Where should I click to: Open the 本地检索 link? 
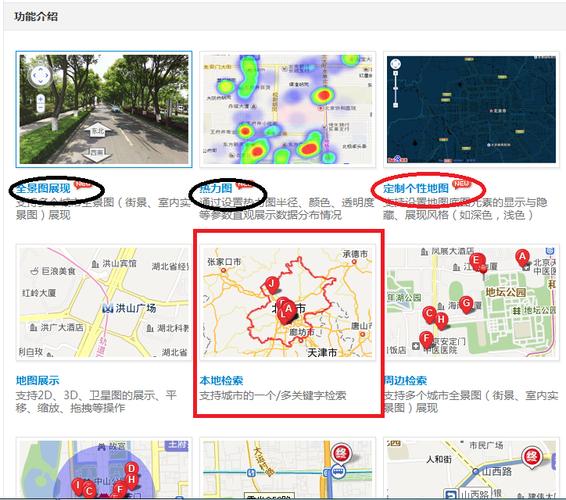221,380
